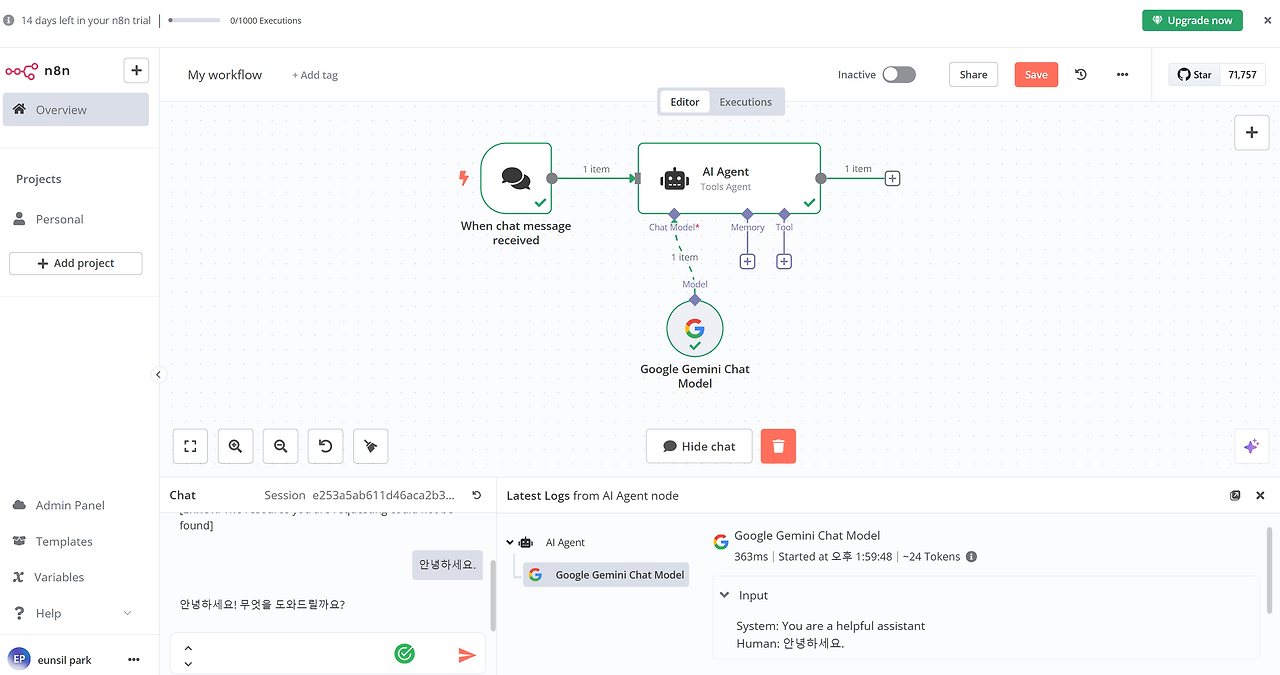Viewport: 1280px width, 675px height.
Task: Click the Share button
Action: point(973,75)
